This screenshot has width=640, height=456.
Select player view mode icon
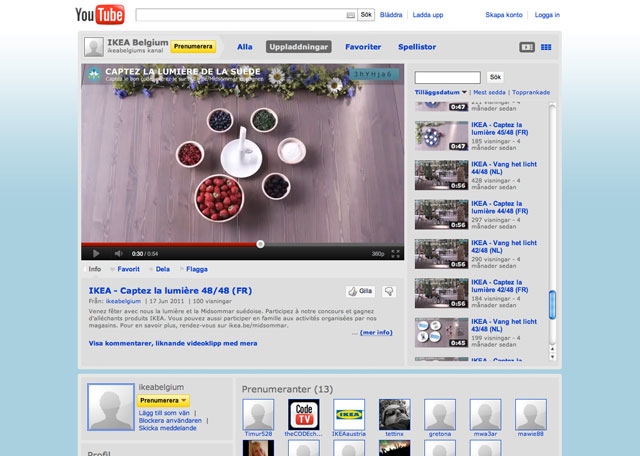(x=527, y=47)
